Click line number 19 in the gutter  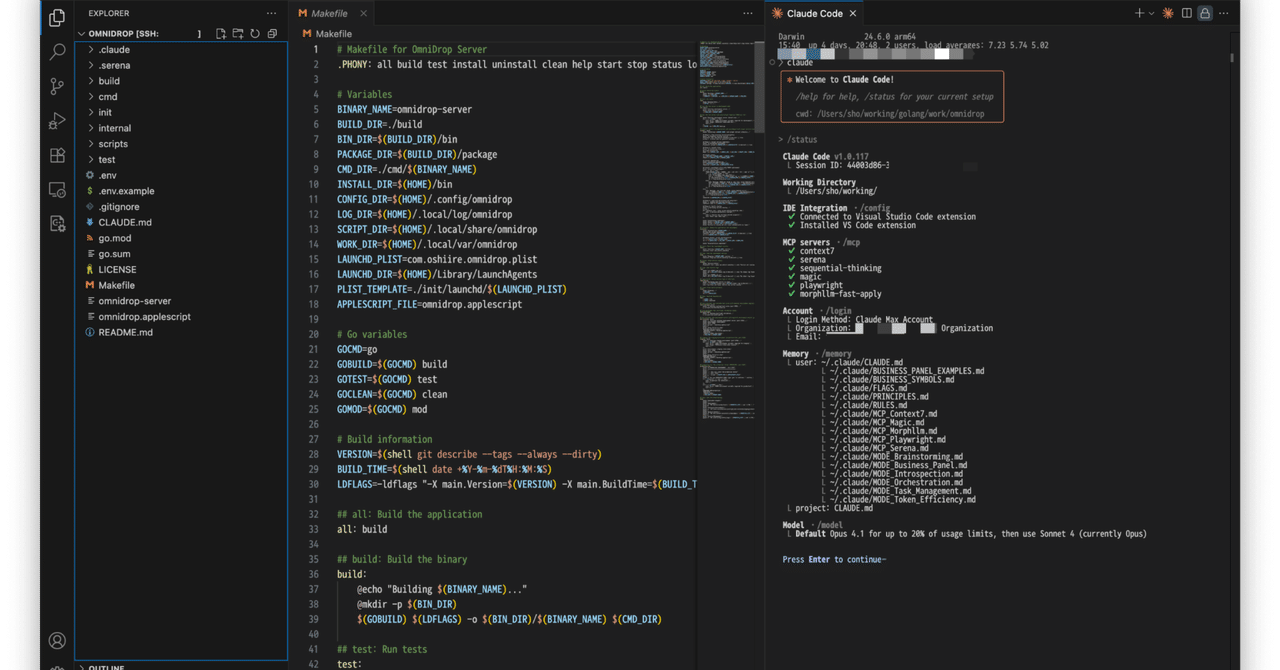coord(314,319)
